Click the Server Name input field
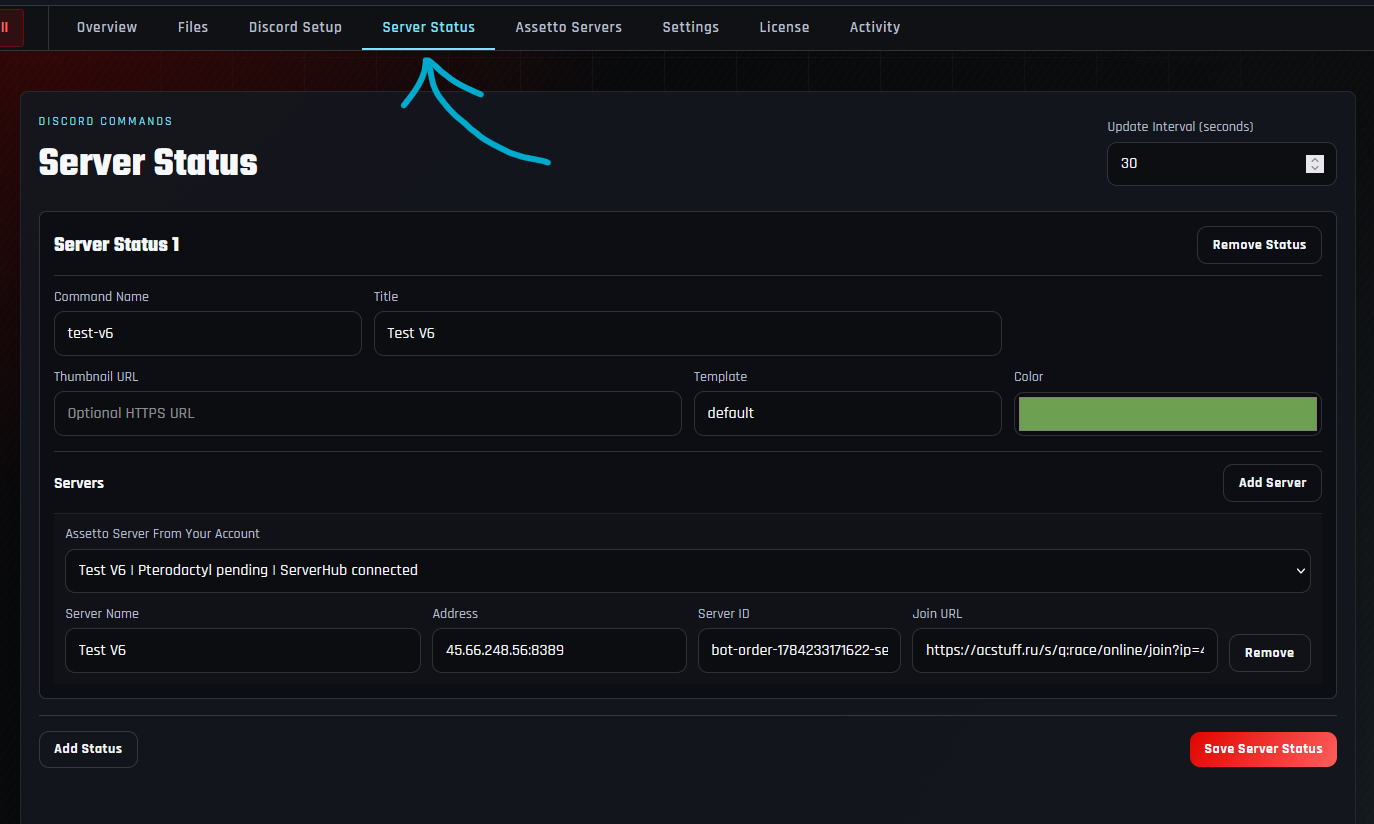 [242, 650]
